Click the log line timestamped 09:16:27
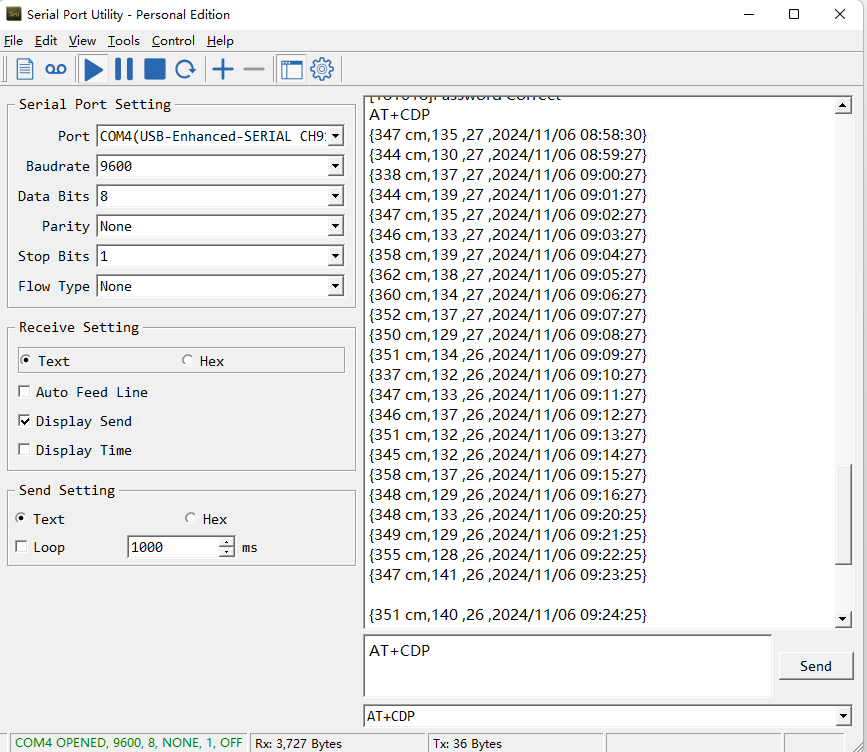 (508, 494)
